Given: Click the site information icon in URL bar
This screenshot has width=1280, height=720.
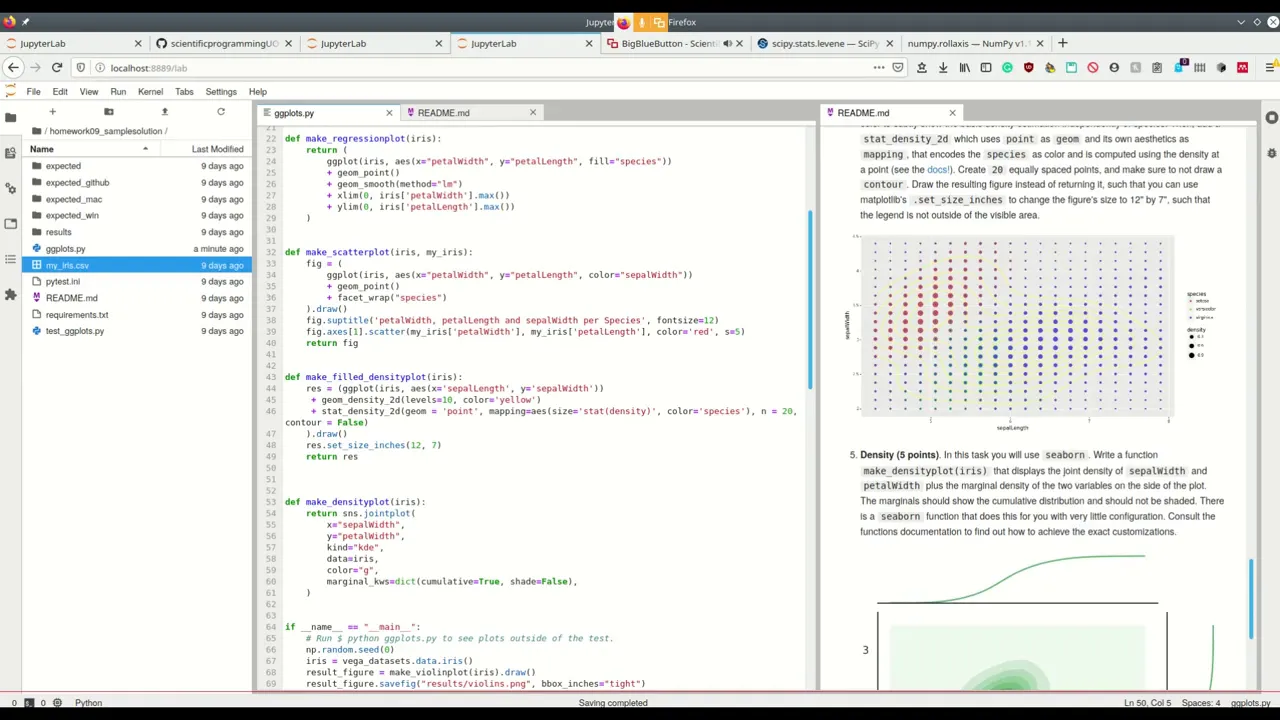Looking at the screenshot, I should (99, 68).
